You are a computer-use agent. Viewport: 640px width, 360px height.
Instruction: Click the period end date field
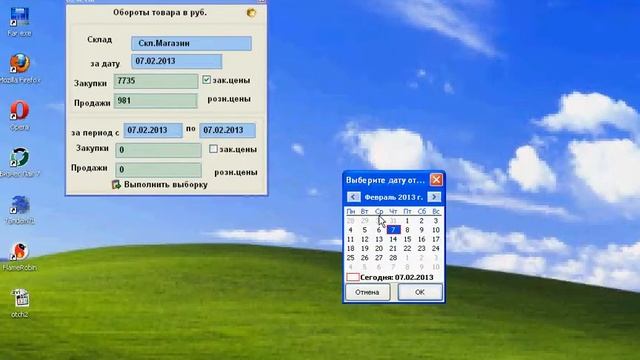click(227, 130)
